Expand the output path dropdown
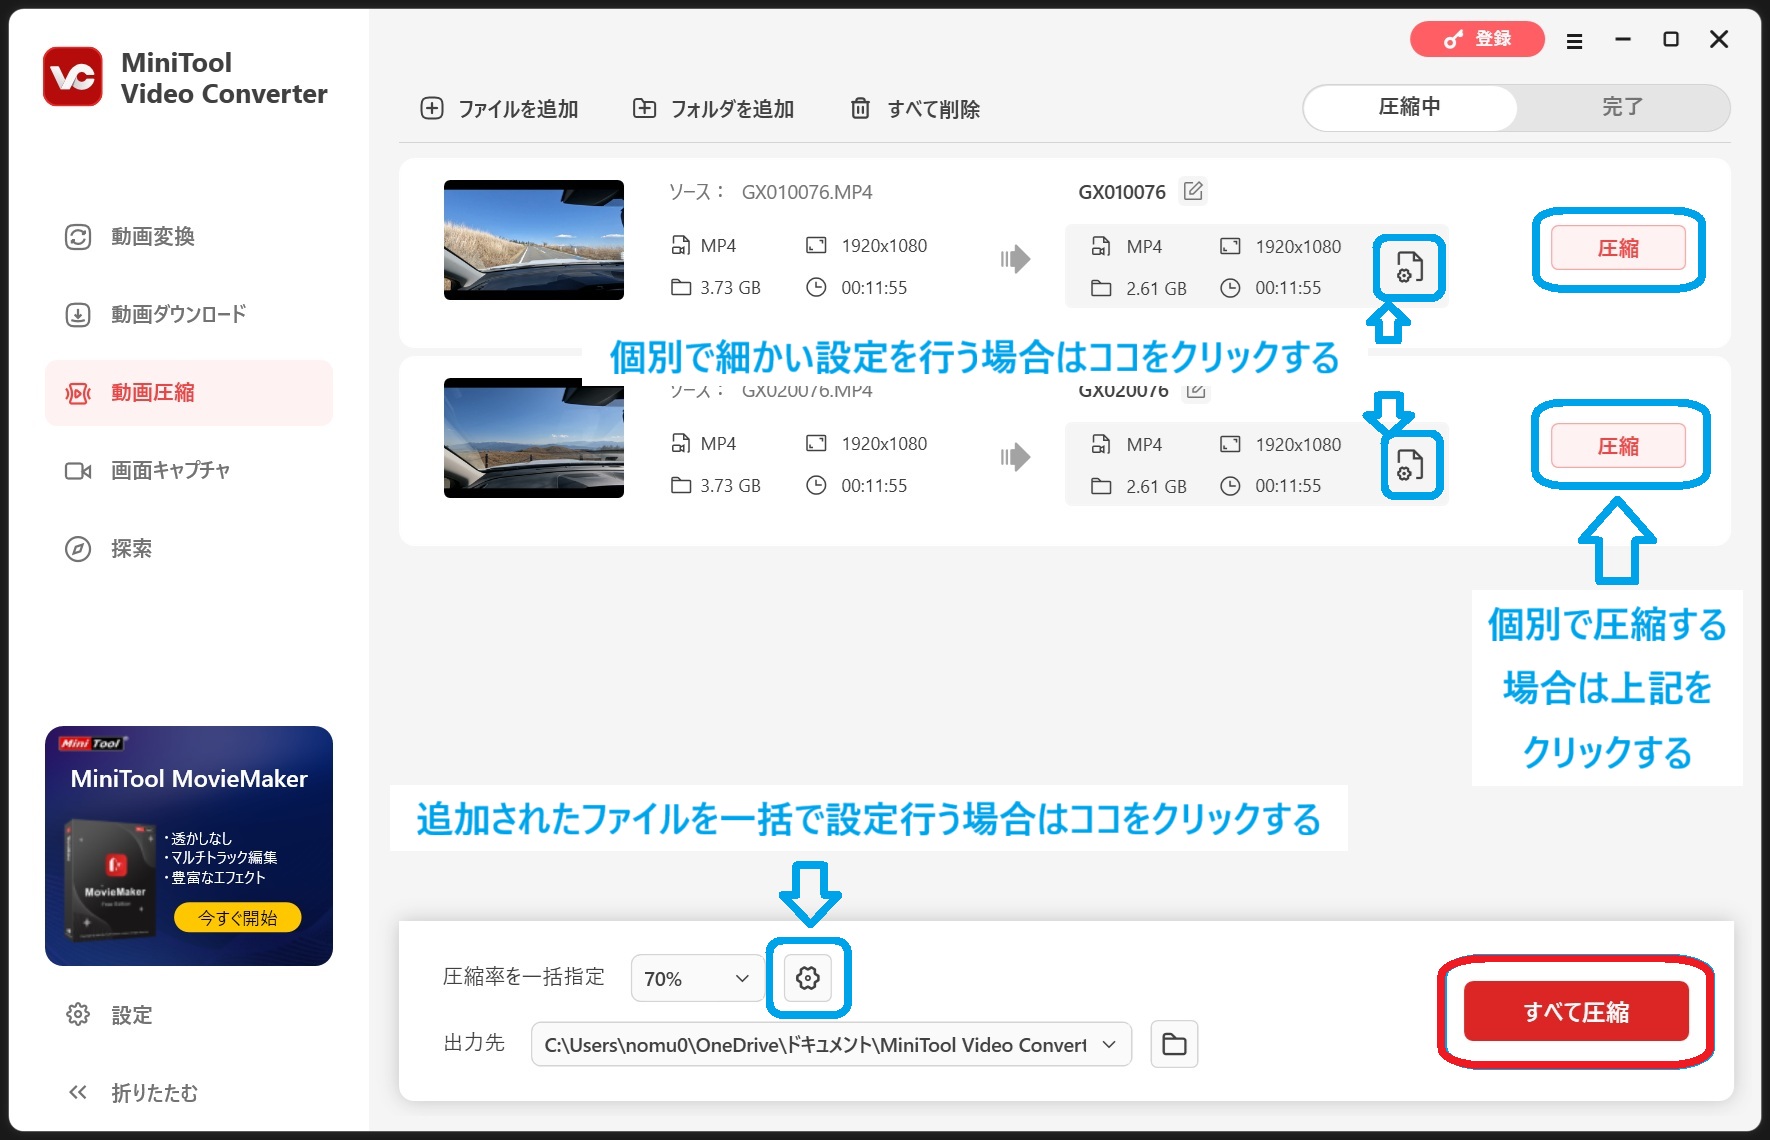This screenshot has height=1140, width=1770. pos(1108,1045)
